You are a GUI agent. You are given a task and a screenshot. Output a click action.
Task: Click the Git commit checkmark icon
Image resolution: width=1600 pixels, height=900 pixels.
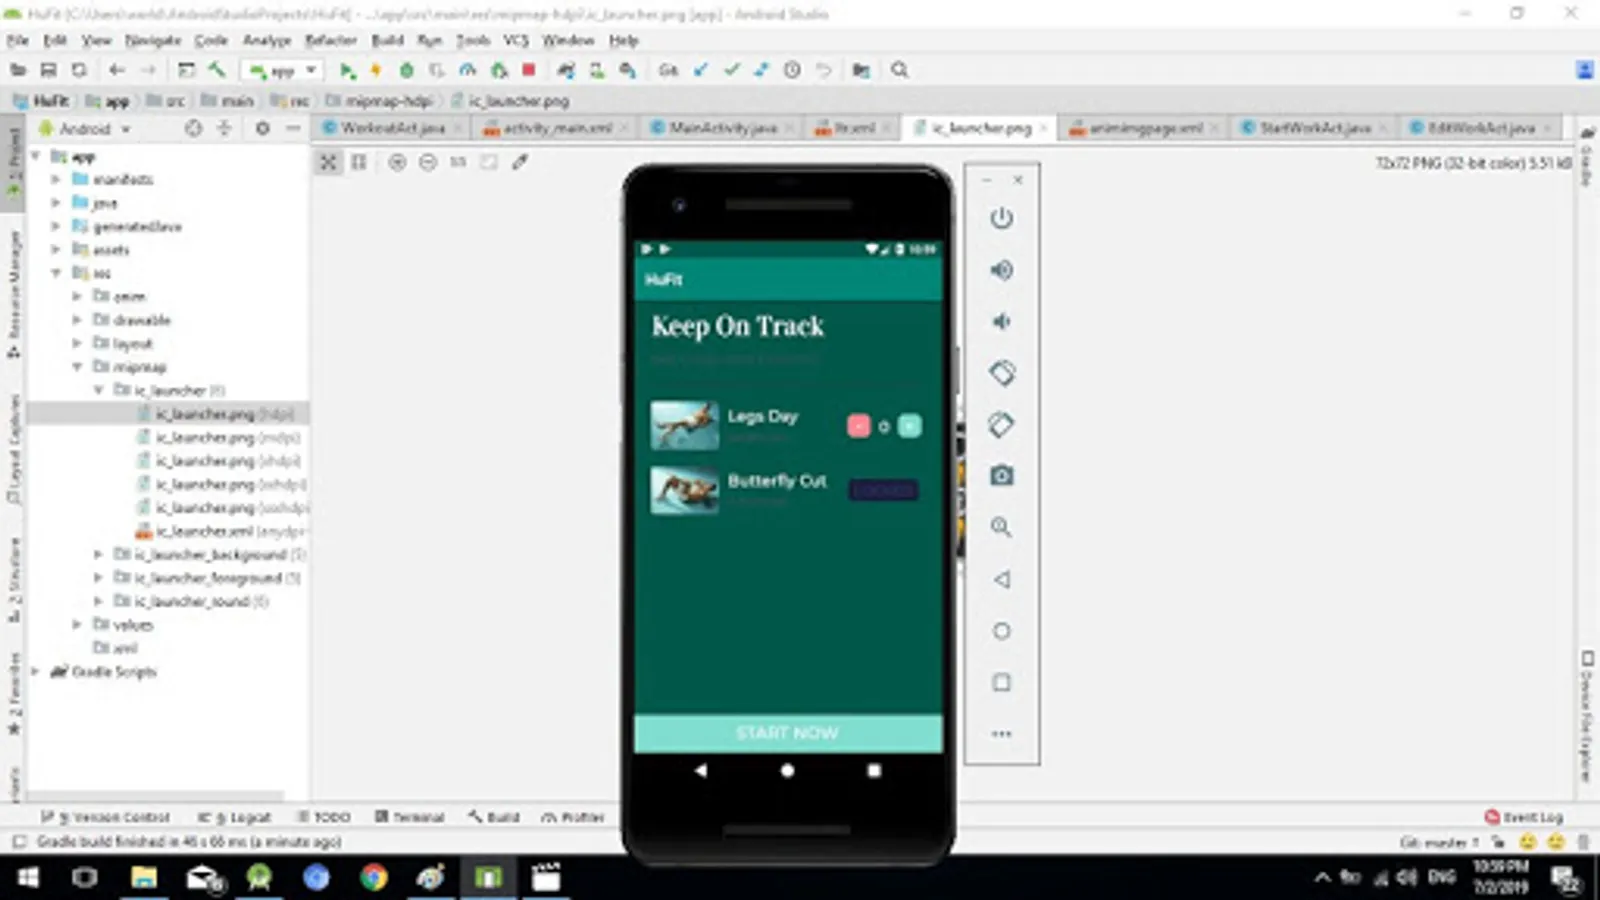tap(732, 70)
